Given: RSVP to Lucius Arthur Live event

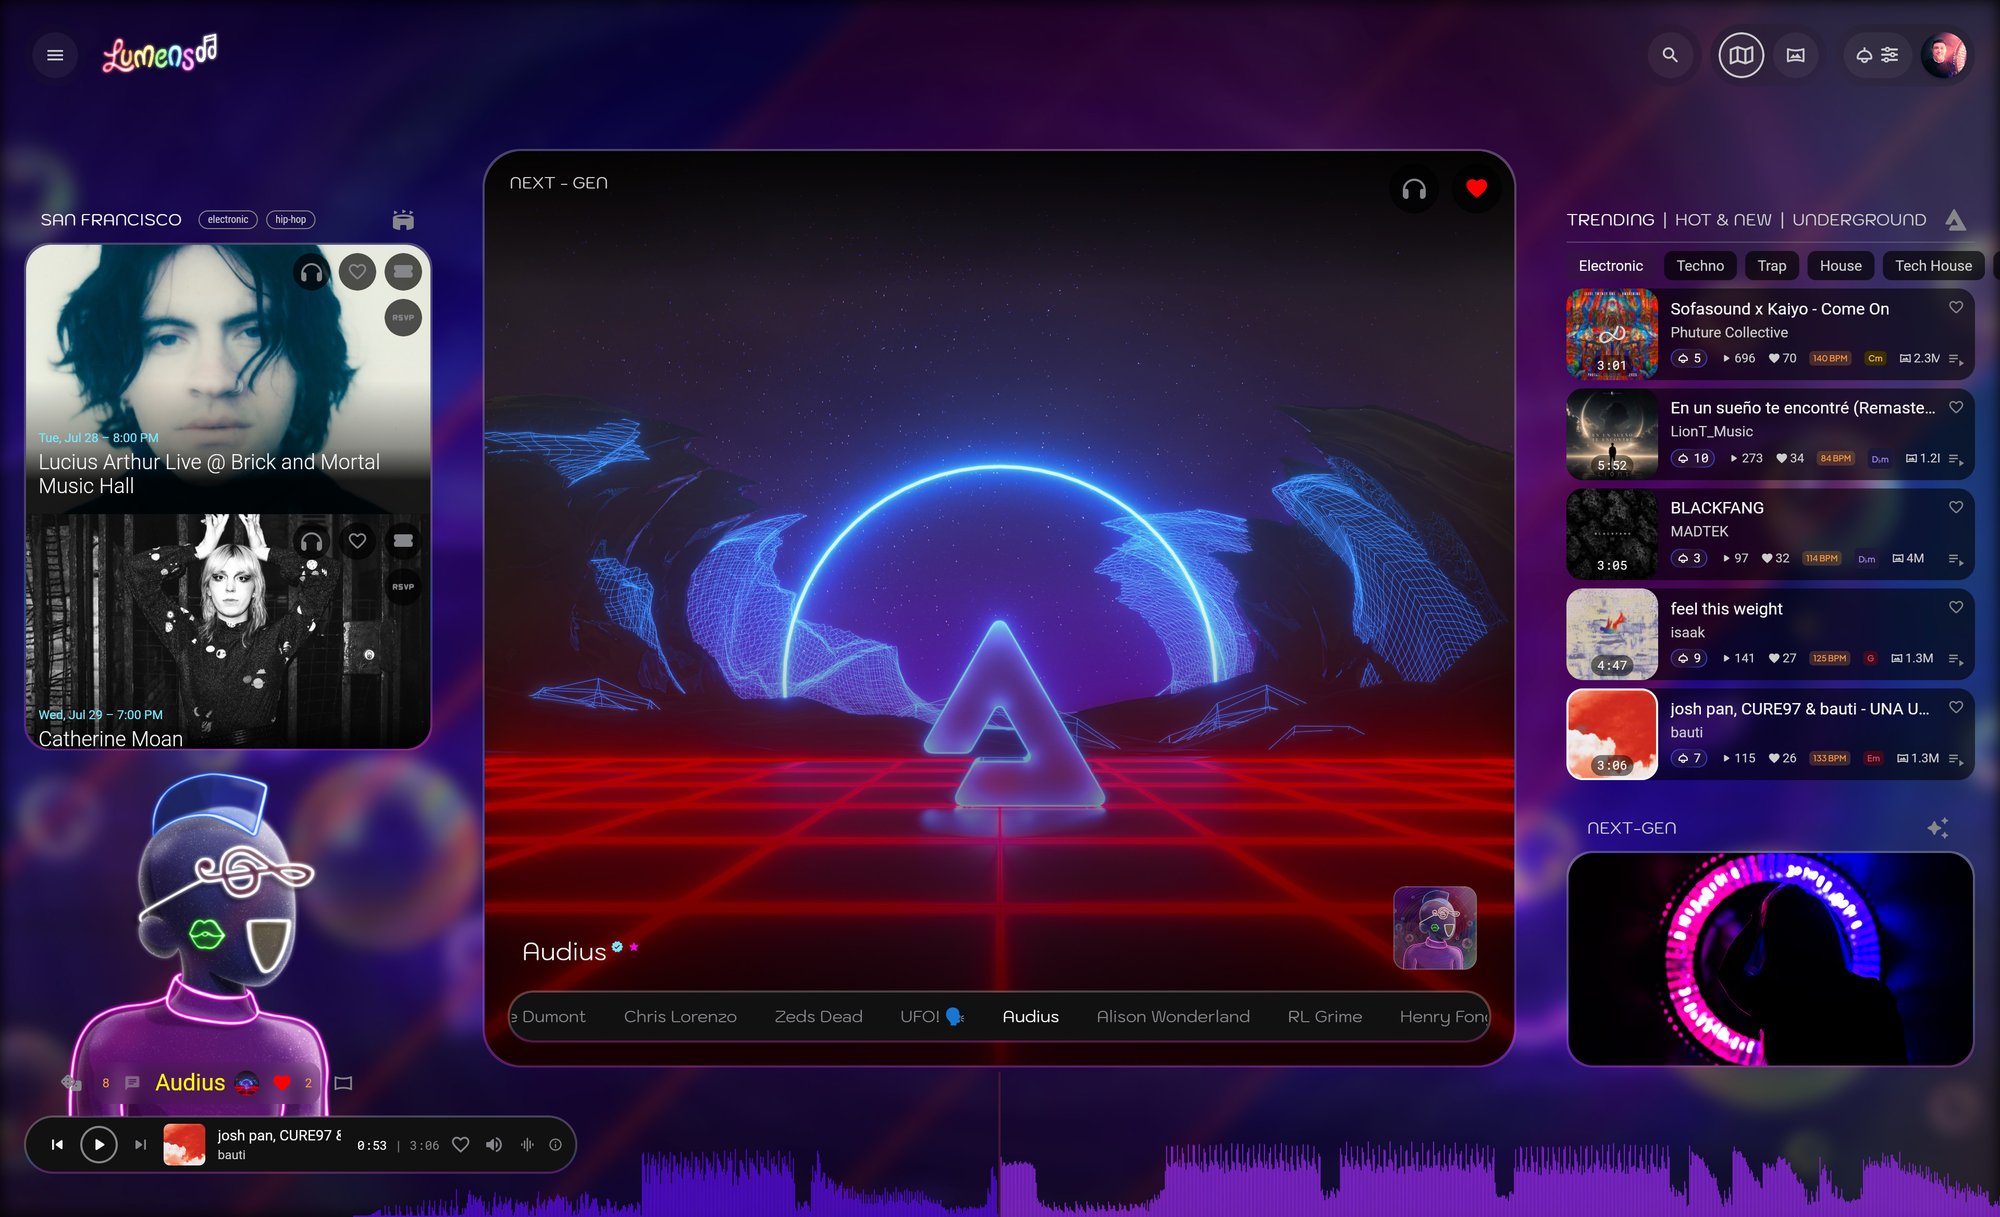Looking at the screenshot, I should click(x=403, y=318).
